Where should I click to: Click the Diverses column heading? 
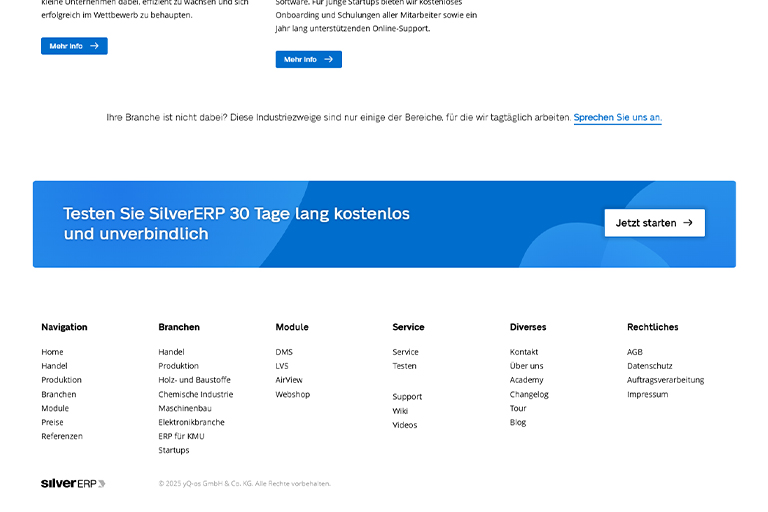pyautogui.click(x=528, y=327)
